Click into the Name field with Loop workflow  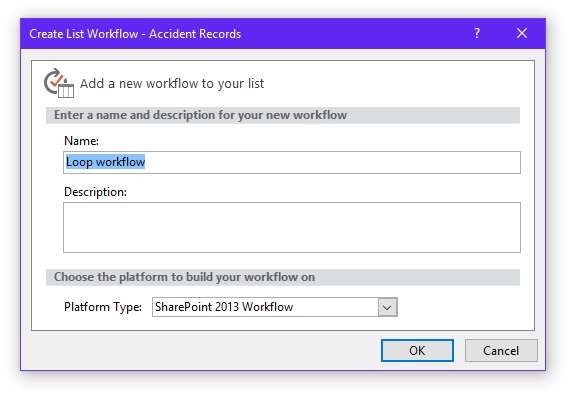[292, 162]
